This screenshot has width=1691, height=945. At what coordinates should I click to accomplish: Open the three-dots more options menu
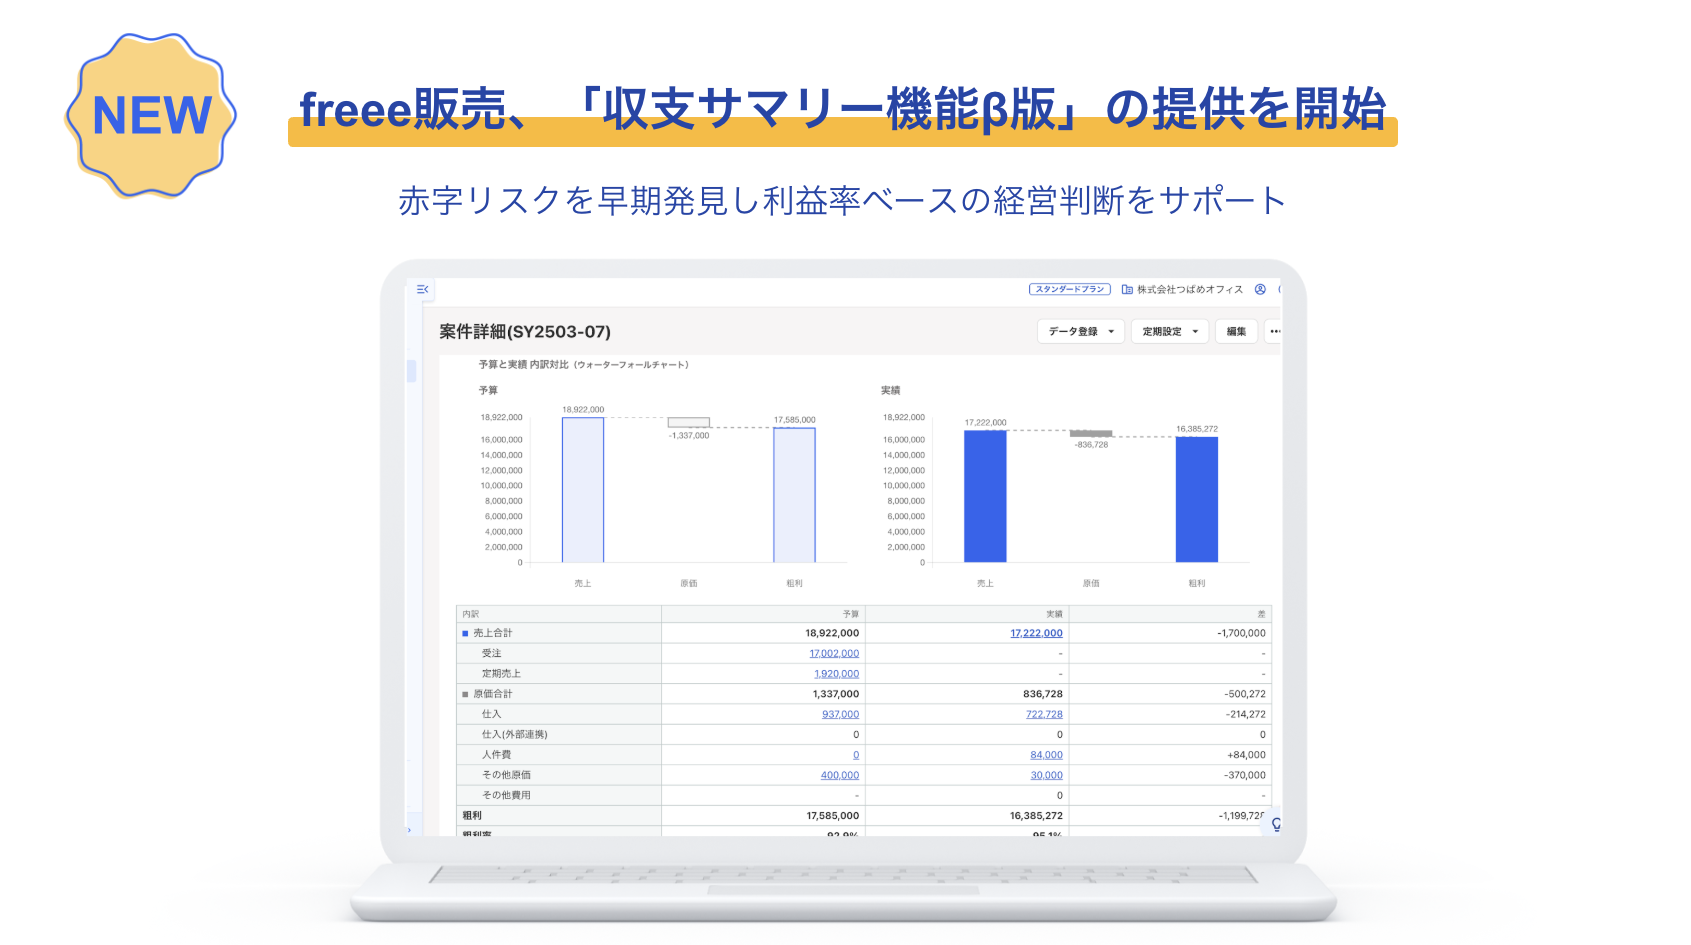pos(1274,331)
